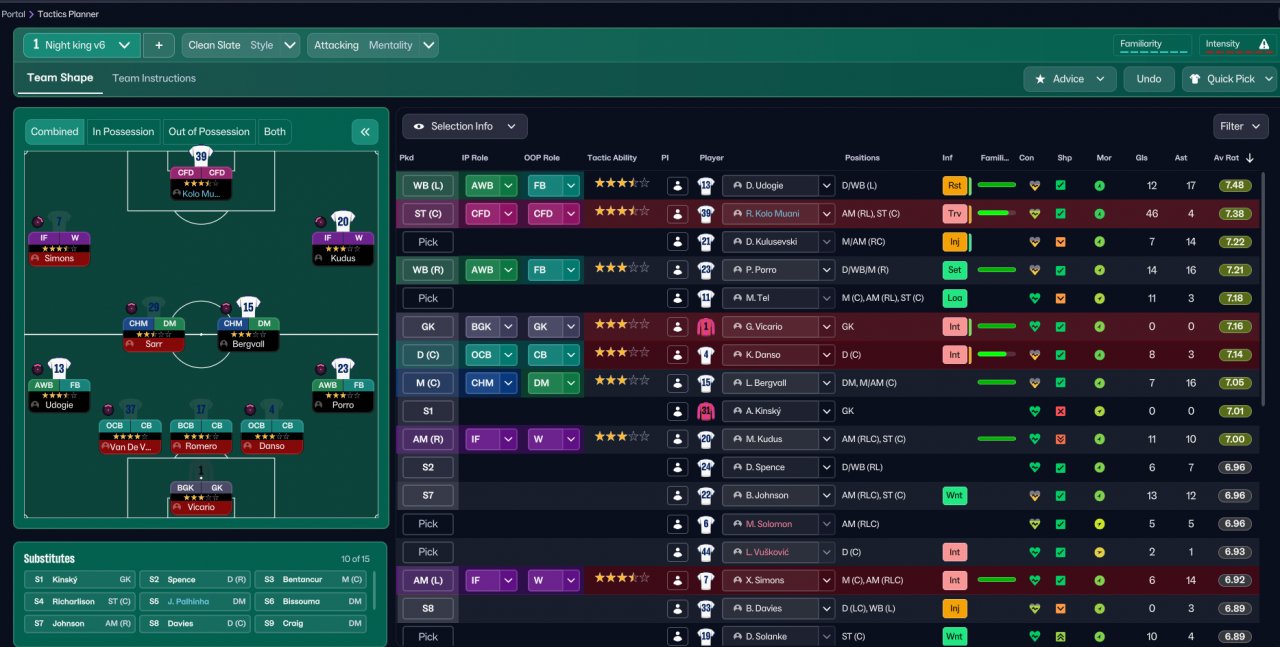Click Vicario's player instructions person icon
Viewport: 1280px width, 647px height.
pos(678,326)
